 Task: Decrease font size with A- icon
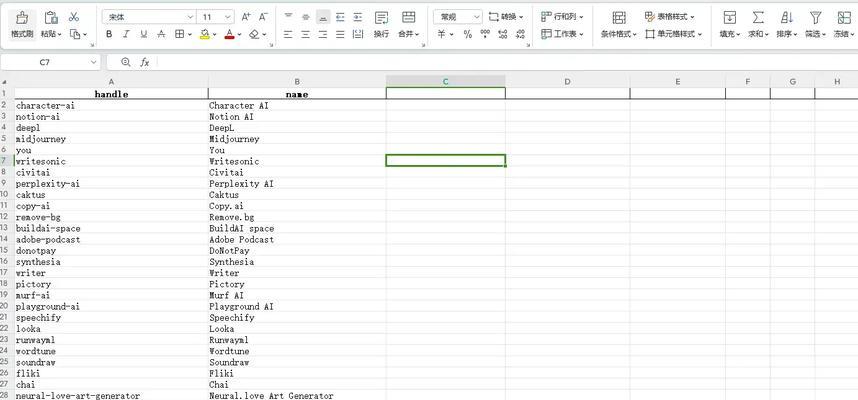pos(263,17)
